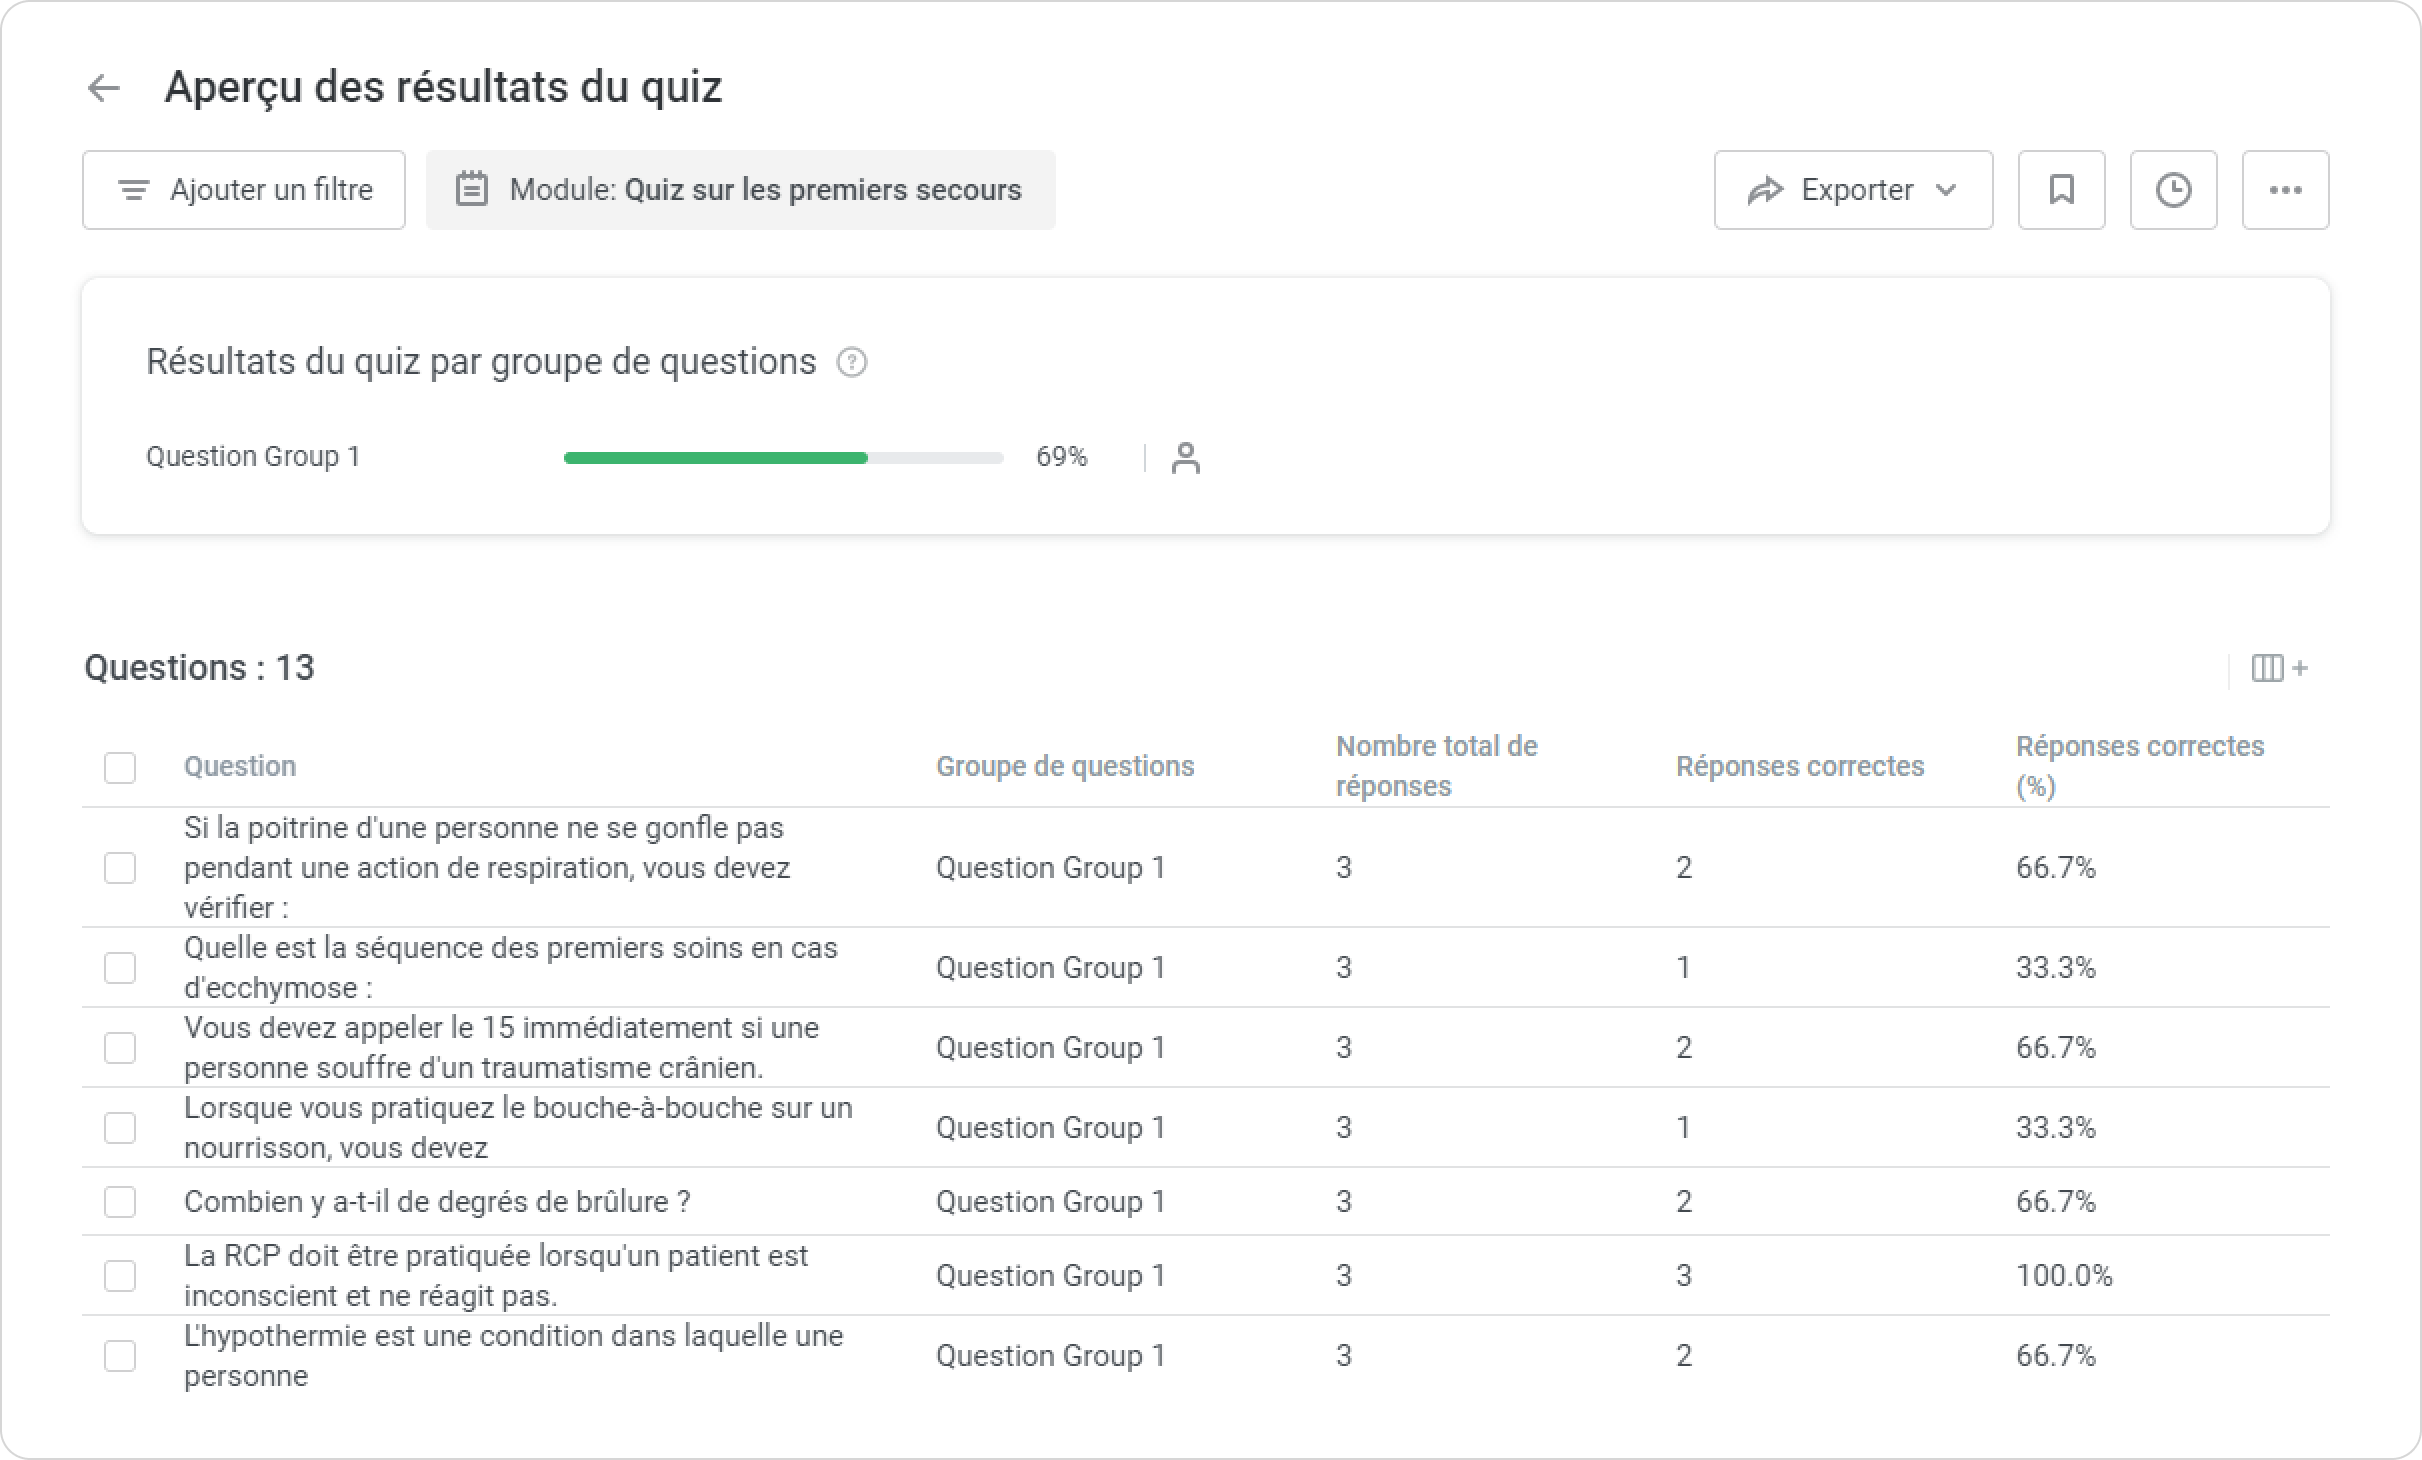Click the add columns icon
2422x1460 pixels.
[2278, 668]
